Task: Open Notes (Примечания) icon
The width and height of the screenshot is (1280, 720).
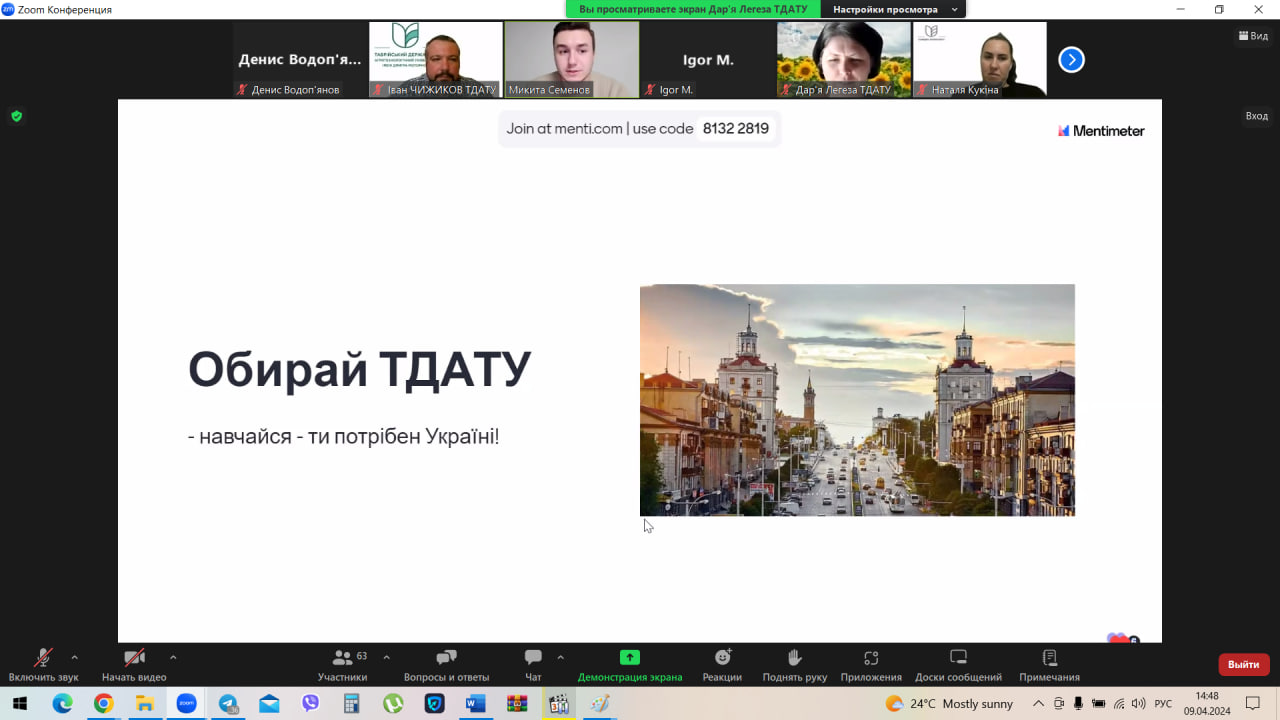Action: (x=1049, y=658)
